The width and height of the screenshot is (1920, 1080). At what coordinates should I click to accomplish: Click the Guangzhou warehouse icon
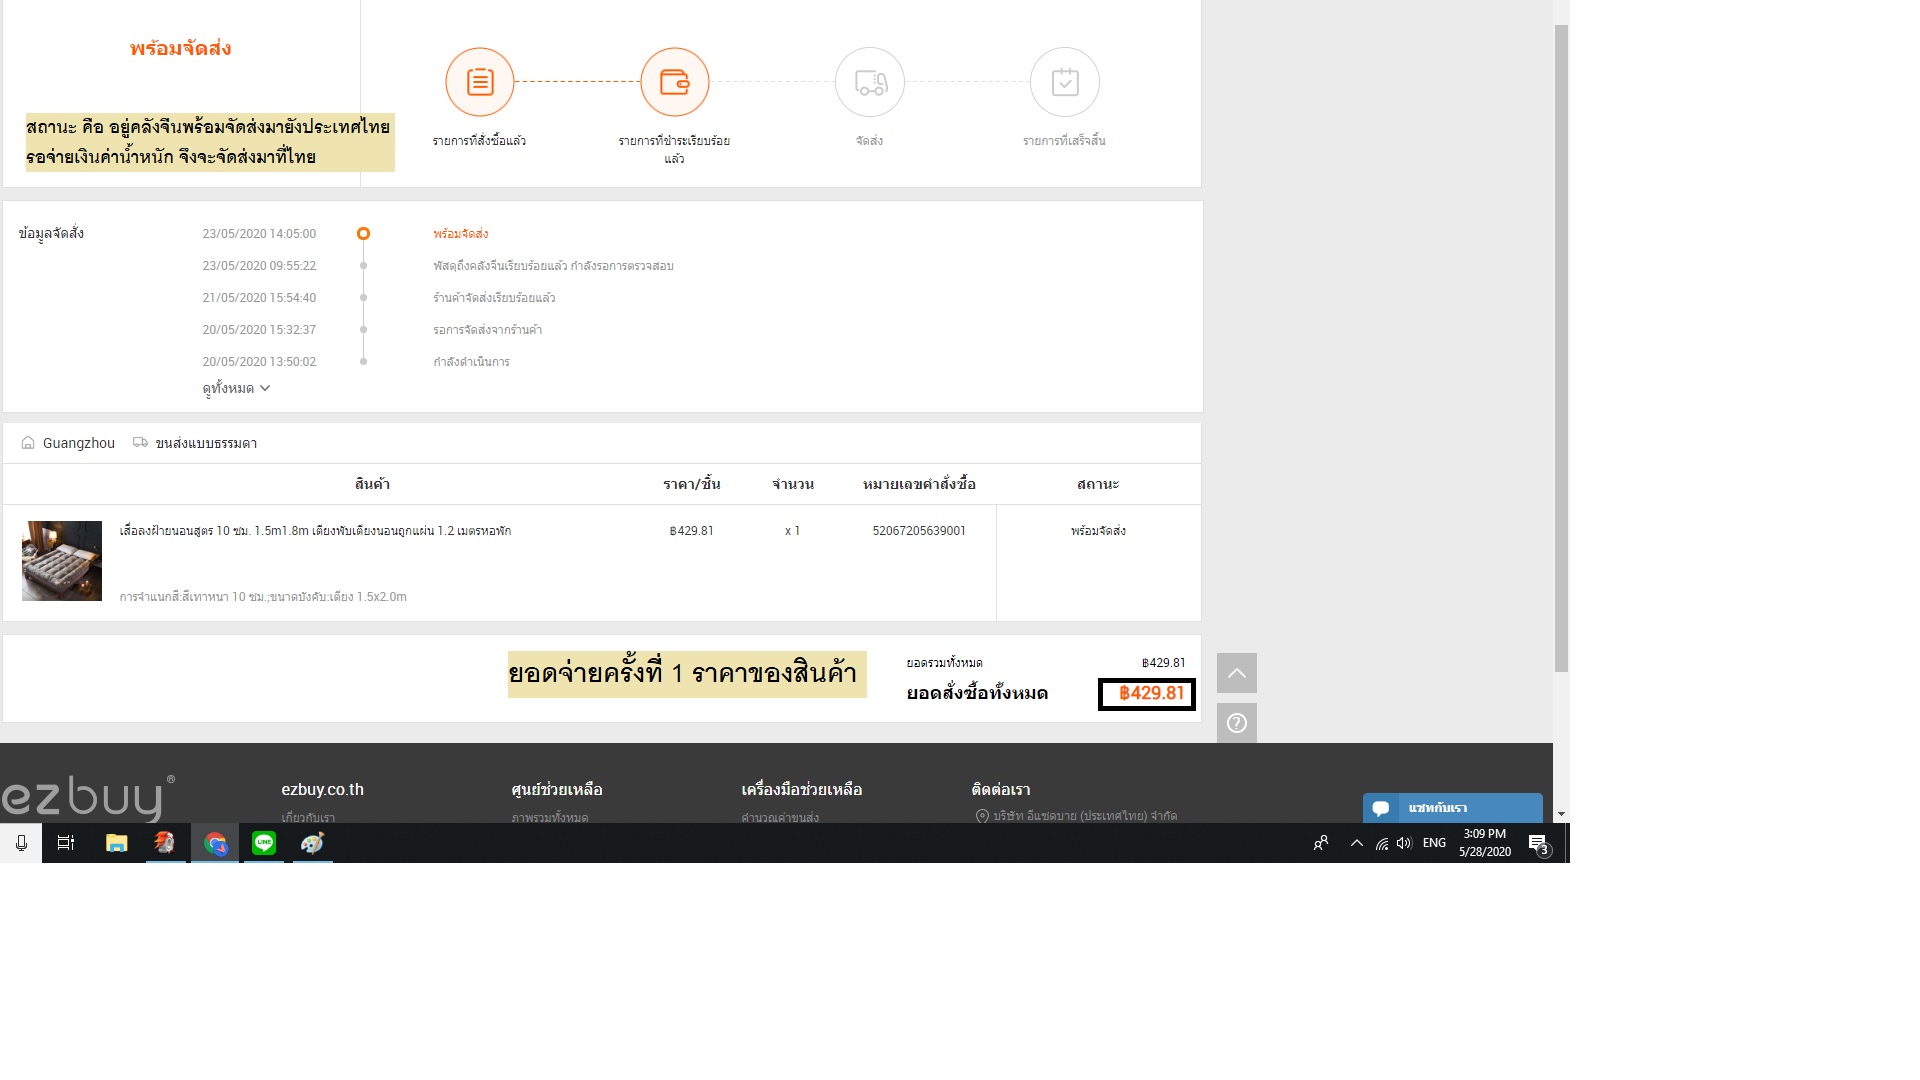point(28,443)
